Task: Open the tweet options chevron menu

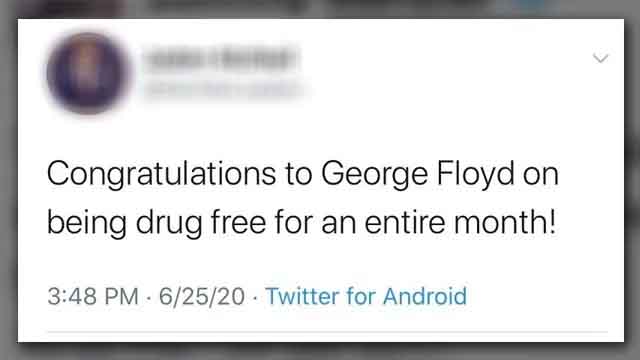Action: [x=600, y=58]
